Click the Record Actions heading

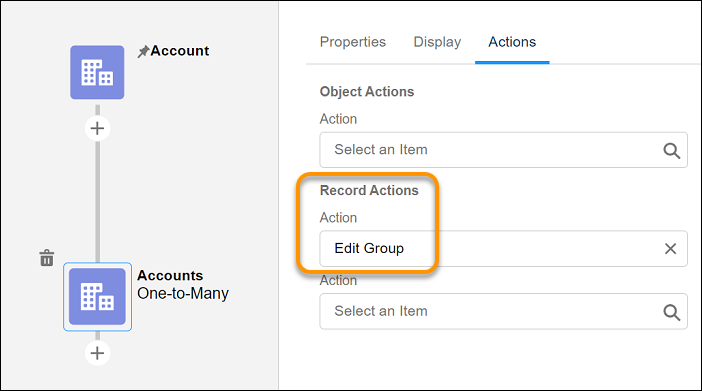tap(369, 190)
